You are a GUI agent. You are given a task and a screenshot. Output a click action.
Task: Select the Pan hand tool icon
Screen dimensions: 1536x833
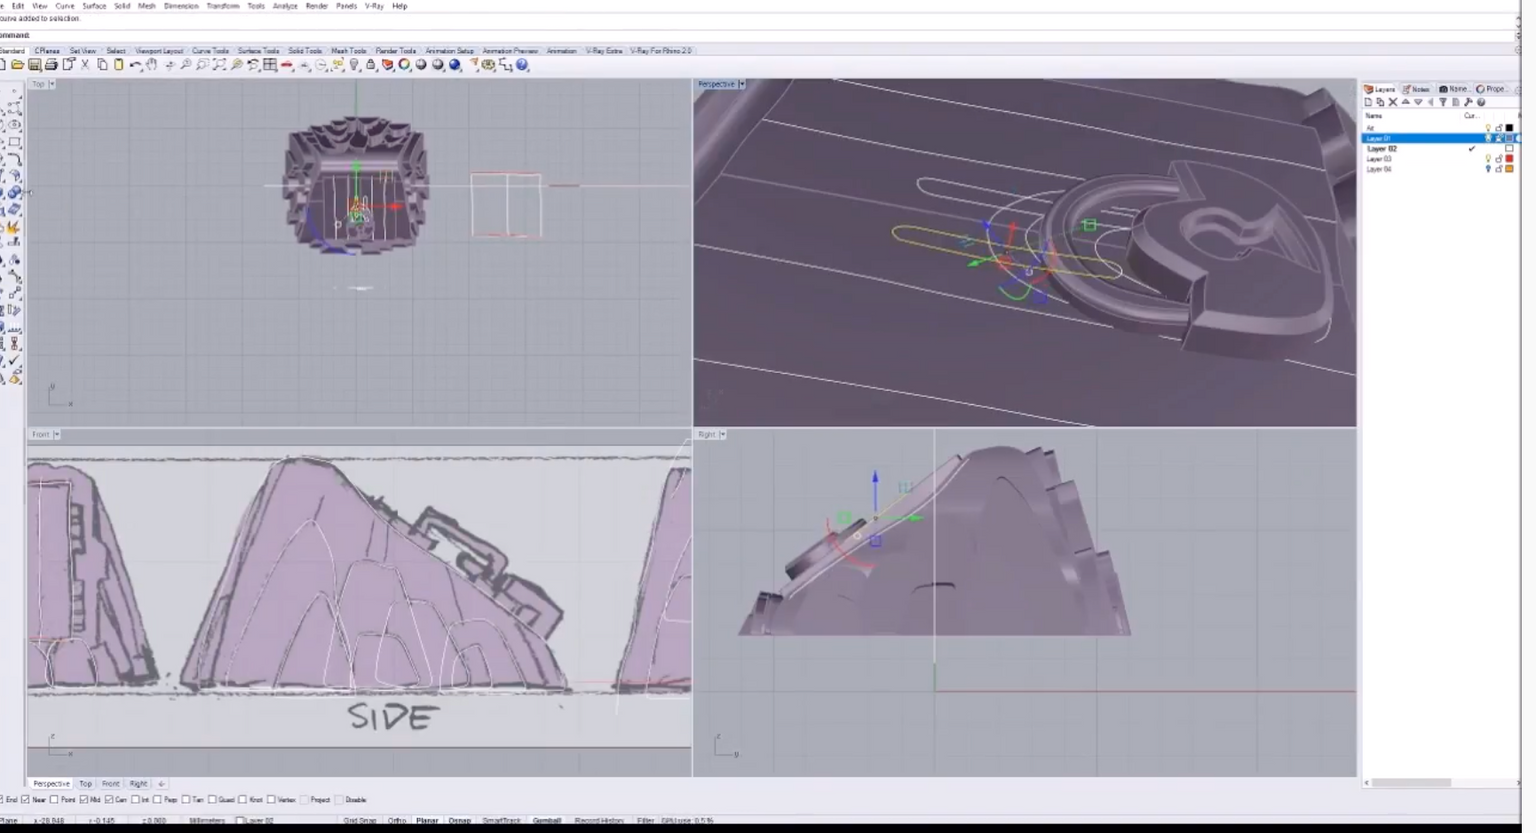click(152, 65)
